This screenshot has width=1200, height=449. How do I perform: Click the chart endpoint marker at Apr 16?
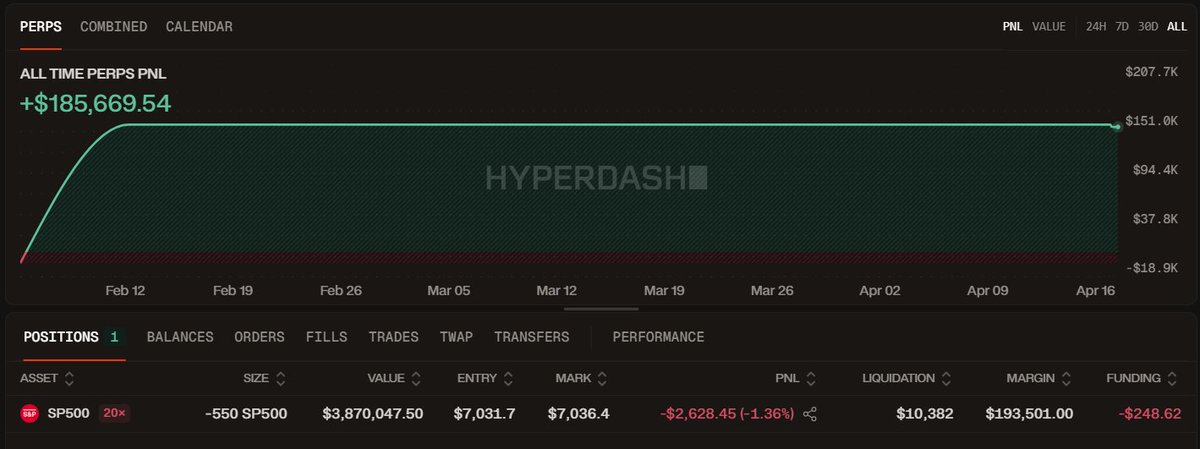click(x=1115, y=126)
